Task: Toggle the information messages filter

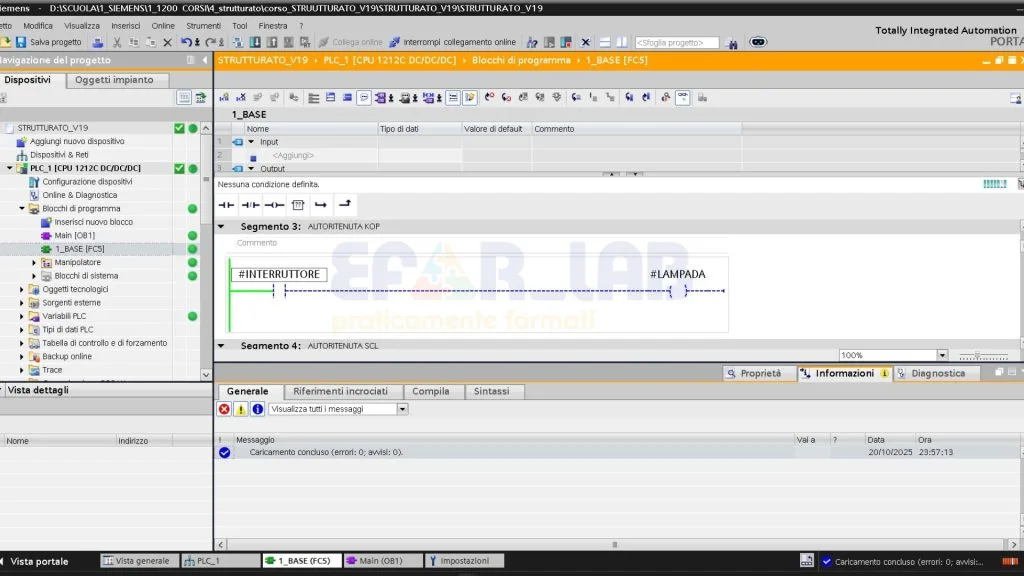Action: pos(257,409)
